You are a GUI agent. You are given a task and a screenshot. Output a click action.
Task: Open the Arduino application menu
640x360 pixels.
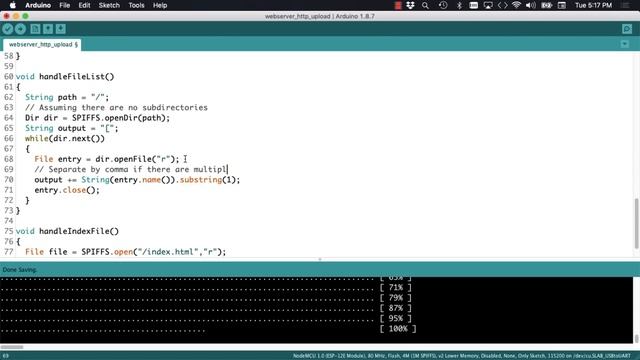coord(38,5)
